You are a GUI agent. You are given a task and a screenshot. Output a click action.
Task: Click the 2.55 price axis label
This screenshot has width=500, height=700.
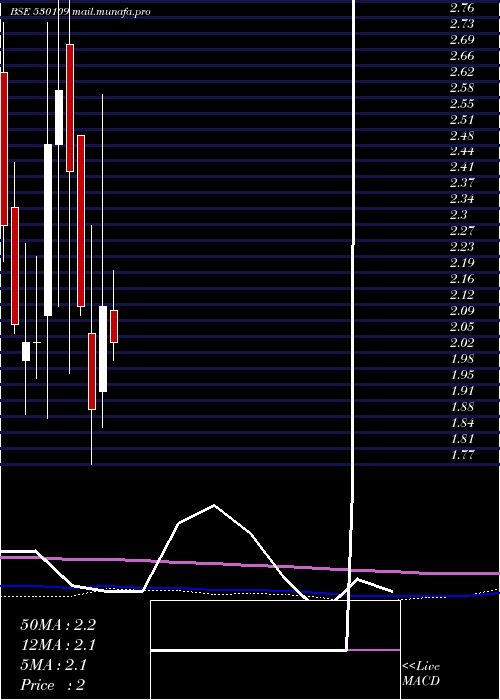(462, 104)
